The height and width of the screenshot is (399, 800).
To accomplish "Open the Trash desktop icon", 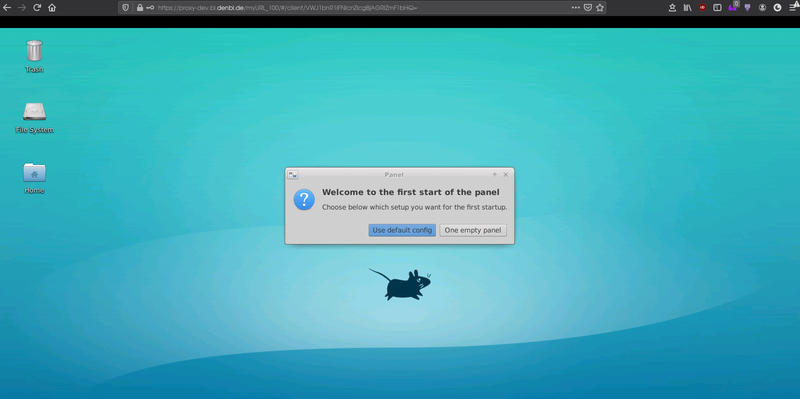I will coord(34,56).
